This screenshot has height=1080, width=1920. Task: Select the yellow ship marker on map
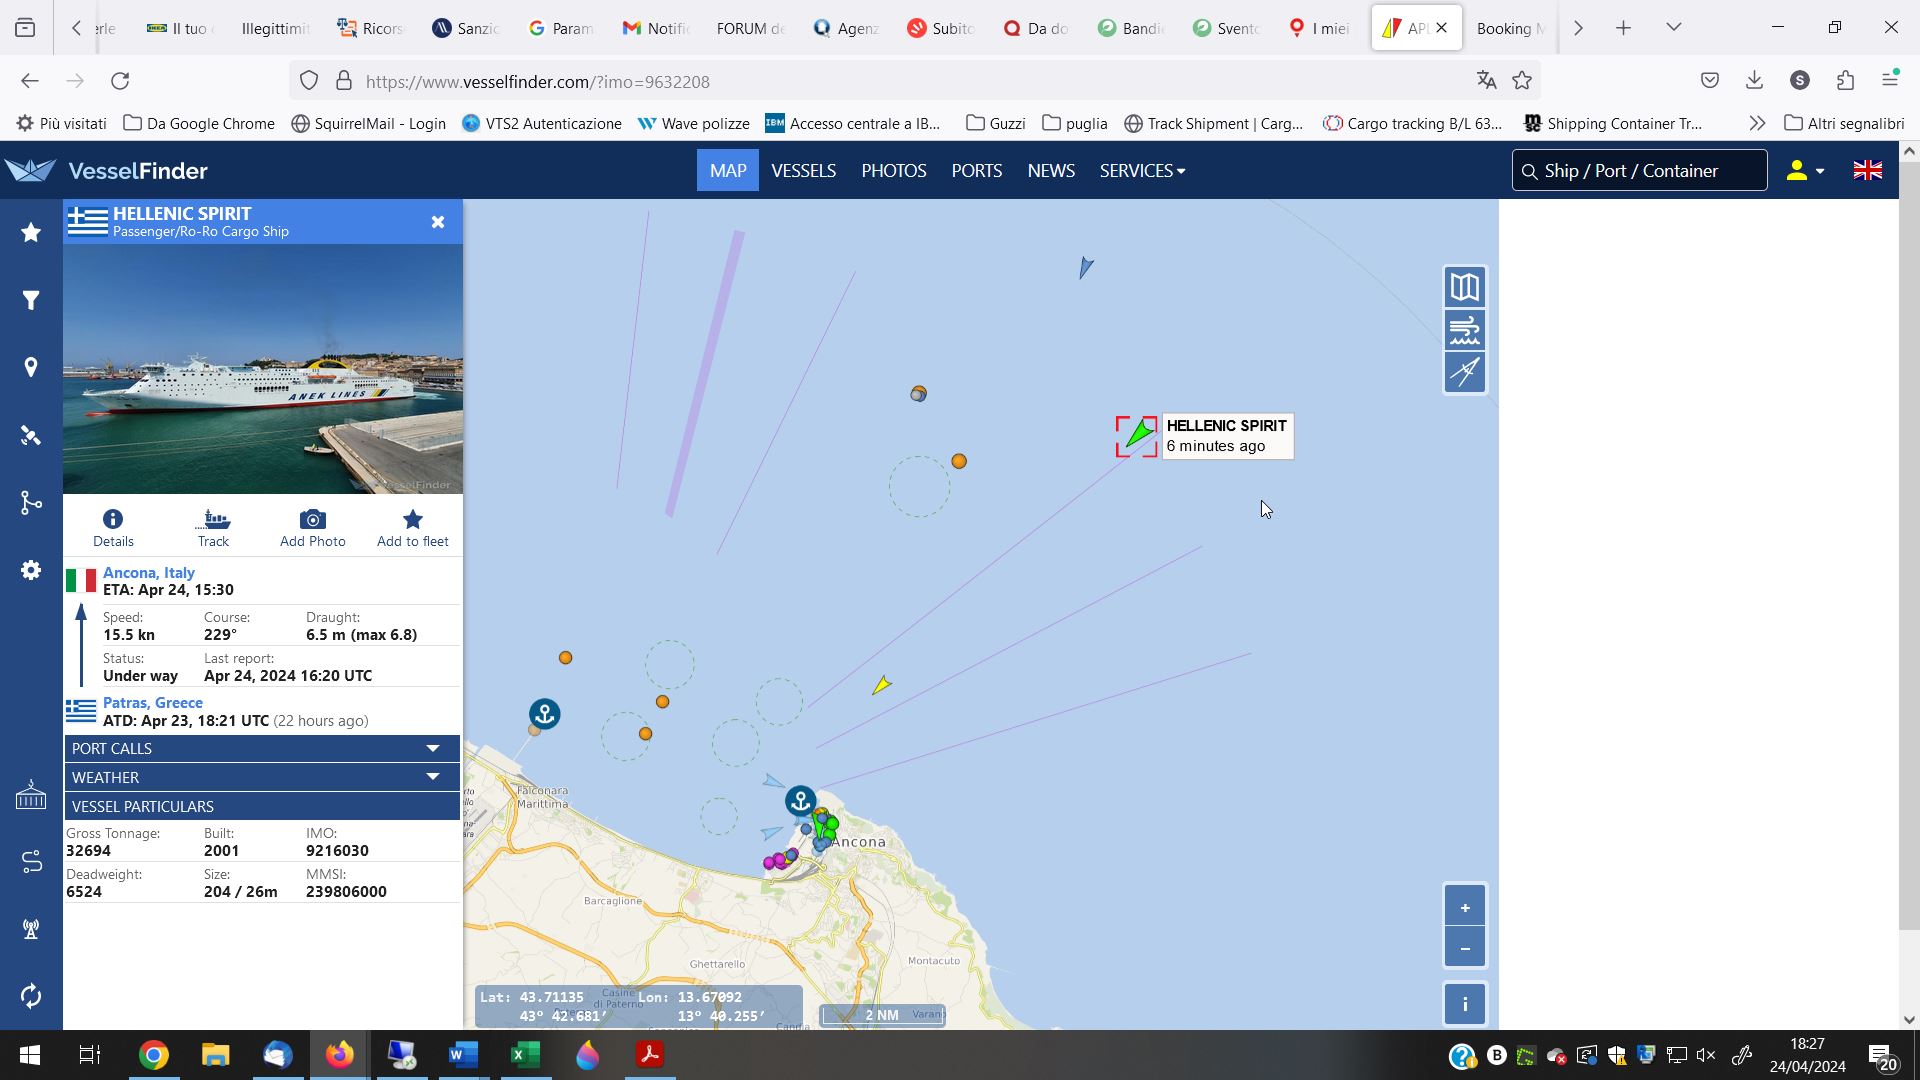[x=881, y=685]
